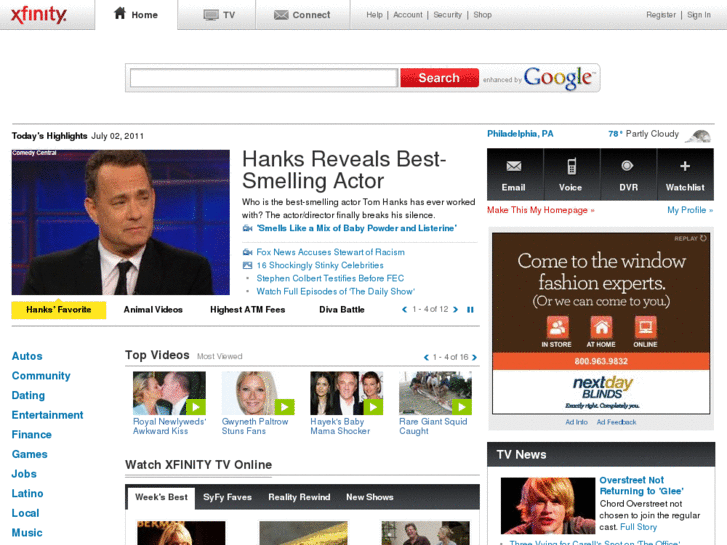Select the Highest ATM Fees tab
Screen dimensions: 727x545
click(248, 310)
